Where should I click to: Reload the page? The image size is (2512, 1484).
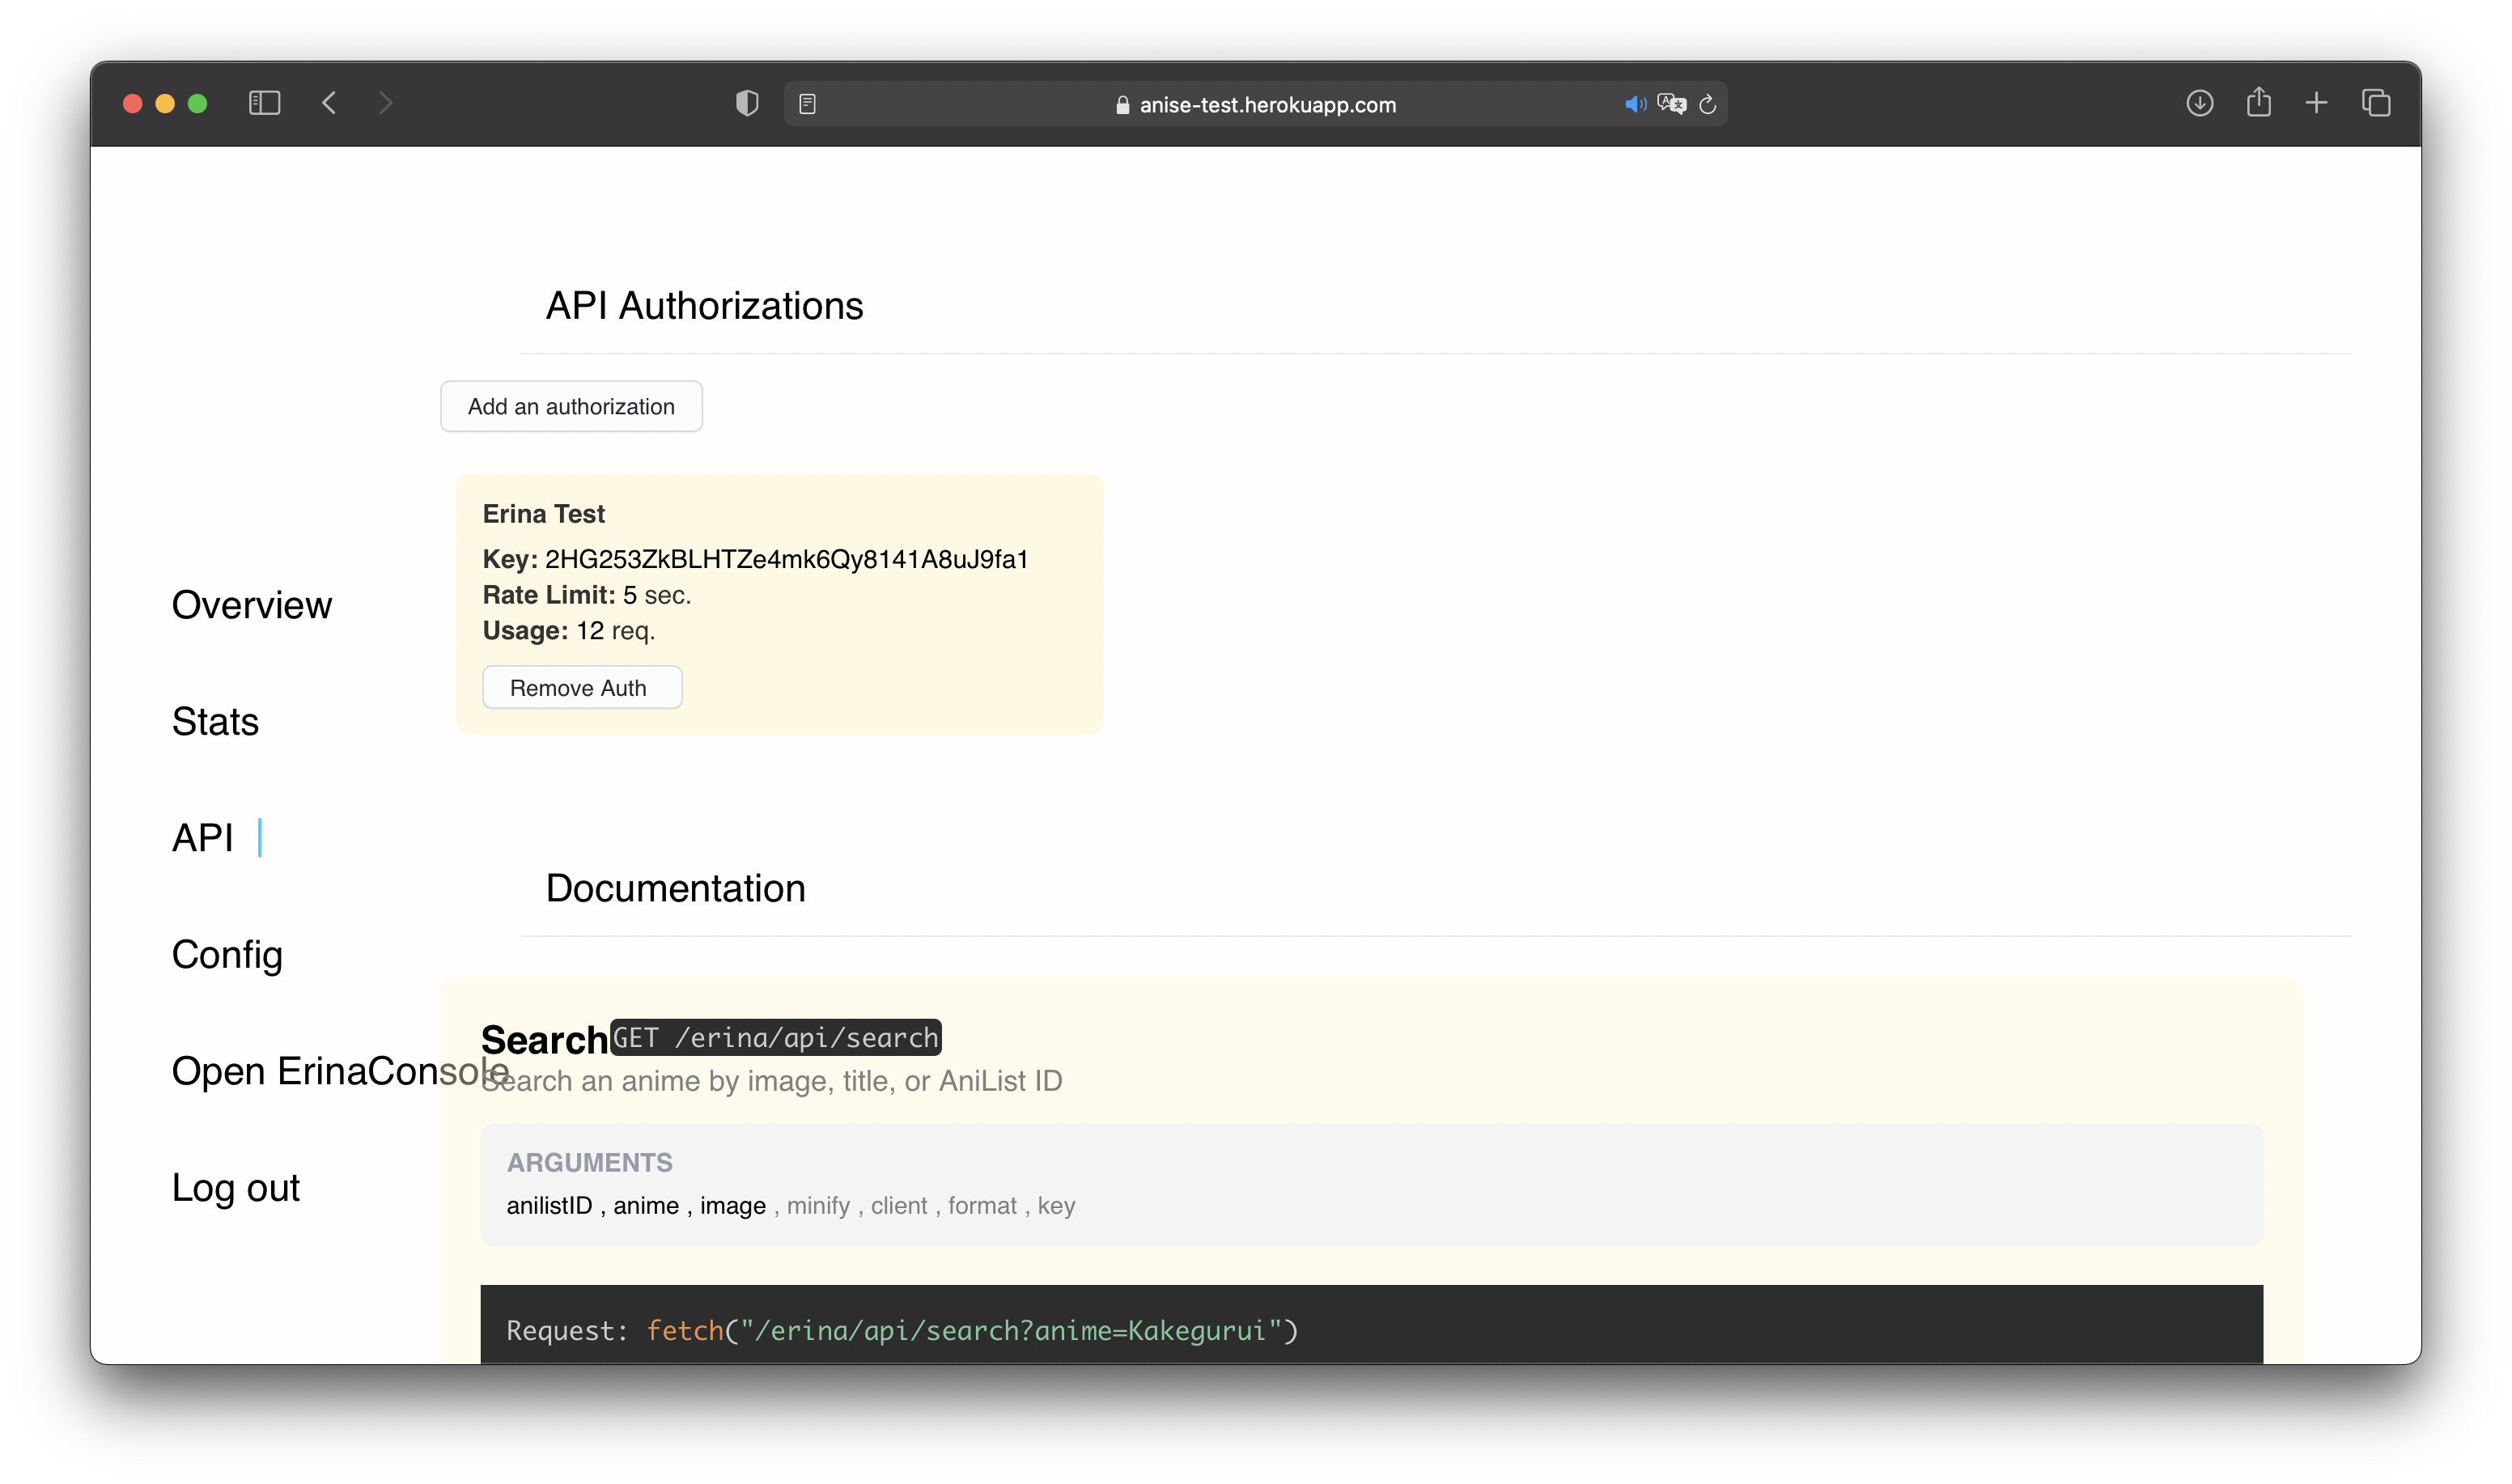(x=1708, y=104)
